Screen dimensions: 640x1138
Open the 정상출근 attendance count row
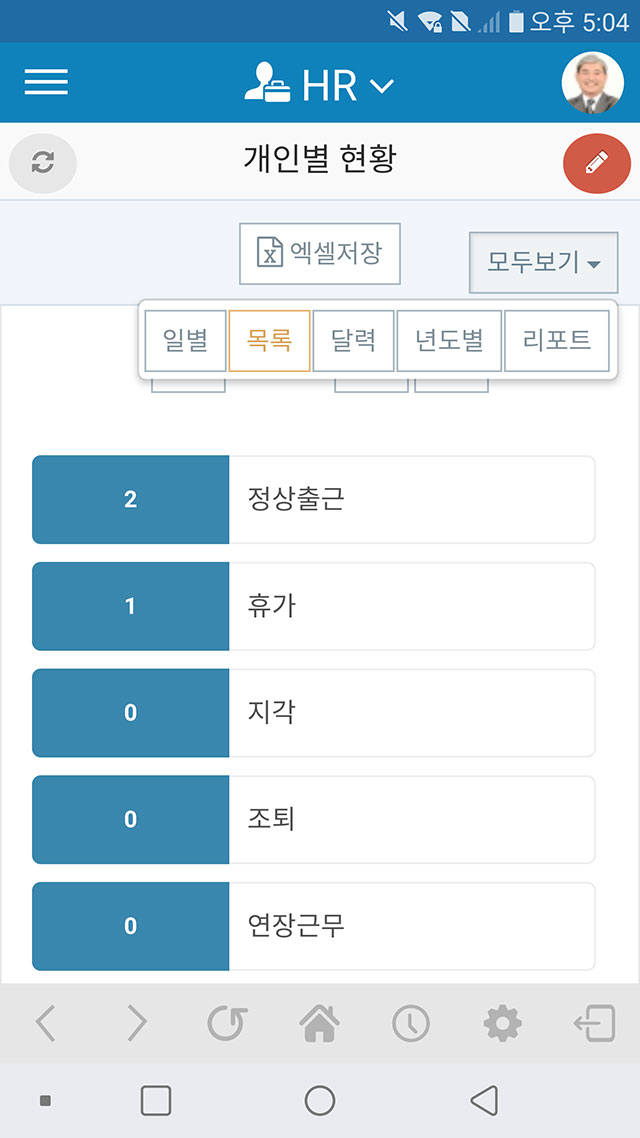point(314,500)
